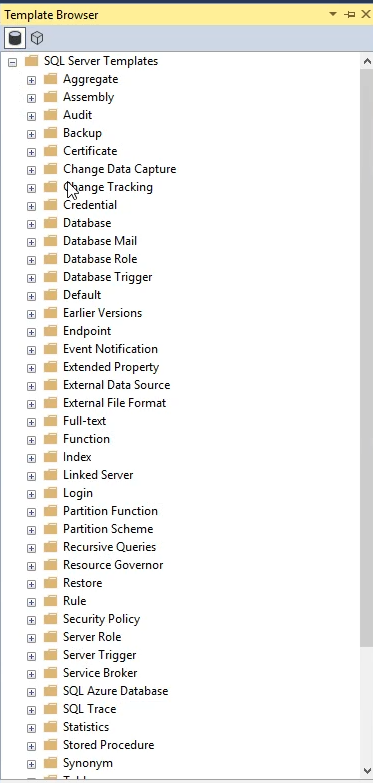373x783 pixels.
Task: Collapse the SQL Server Templates root node
Action: [13, 62]
